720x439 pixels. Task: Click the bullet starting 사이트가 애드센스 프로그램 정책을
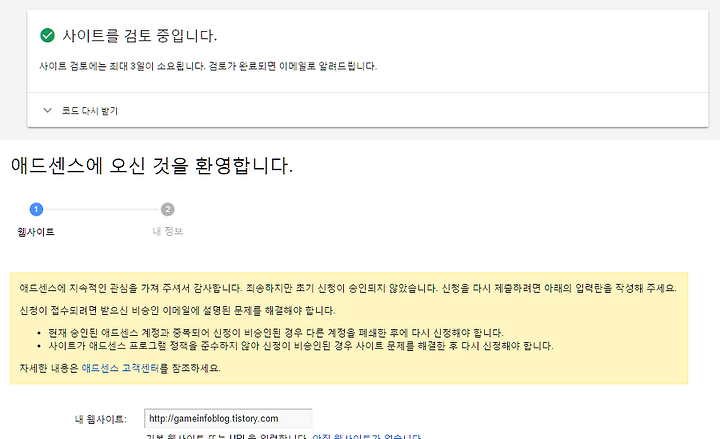[x=301, y=345]
